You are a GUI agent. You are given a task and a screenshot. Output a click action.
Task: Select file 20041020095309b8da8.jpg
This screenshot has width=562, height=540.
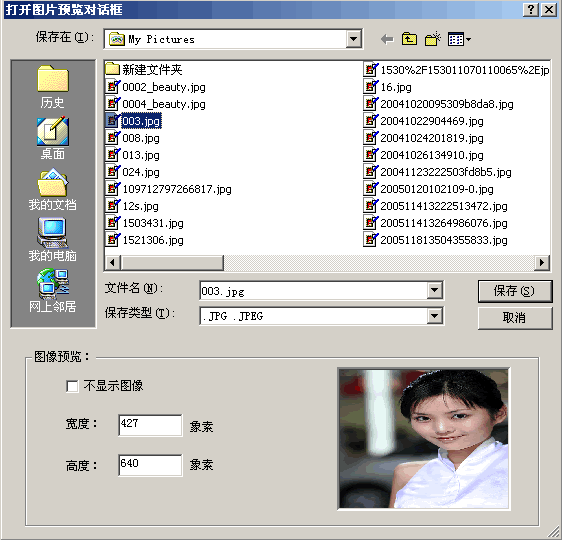tap(447, 104)
